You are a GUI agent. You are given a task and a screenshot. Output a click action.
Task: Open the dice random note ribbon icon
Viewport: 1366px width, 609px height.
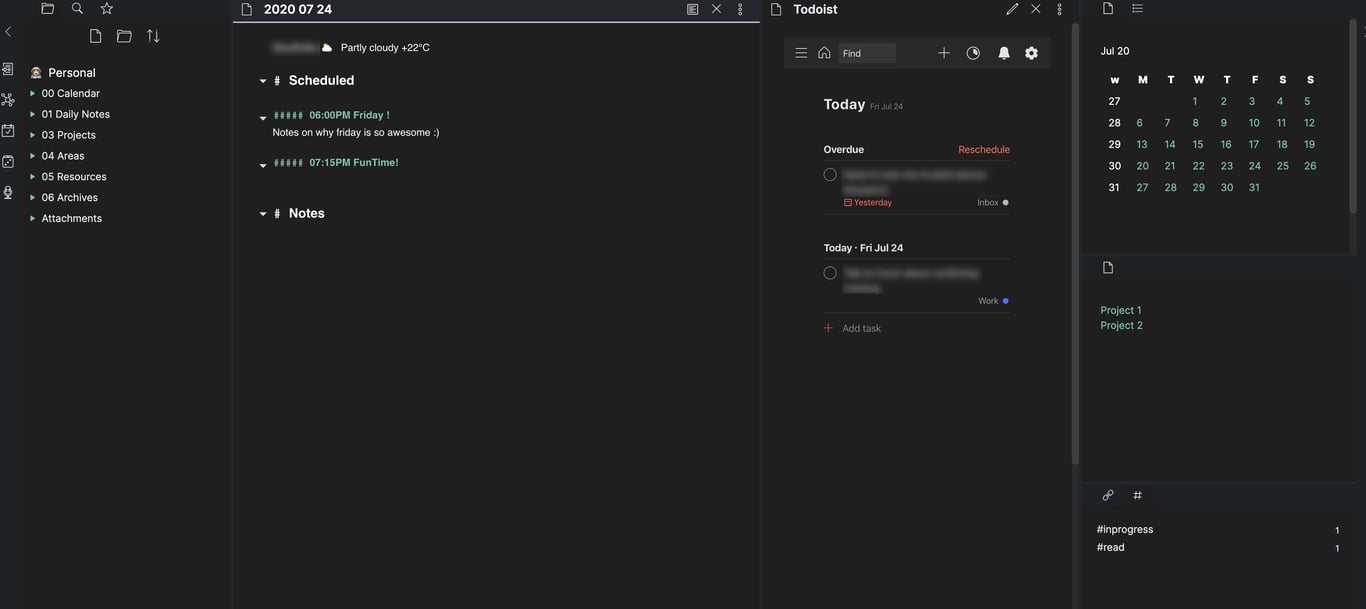8,161
